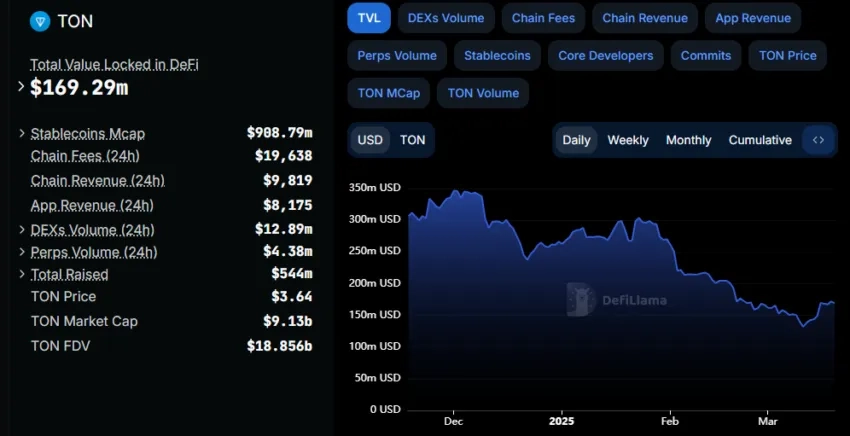Expand the Perps Volume (24h) row
850x436 pixels.
click(x=22, y=252)
